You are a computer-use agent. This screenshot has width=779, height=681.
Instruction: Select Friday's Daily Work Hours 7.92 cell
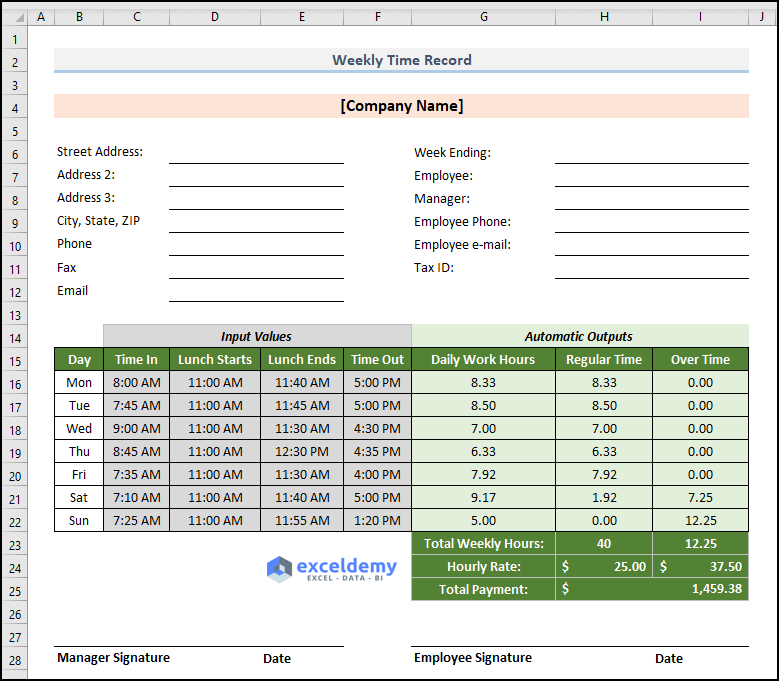click(483, 474)
